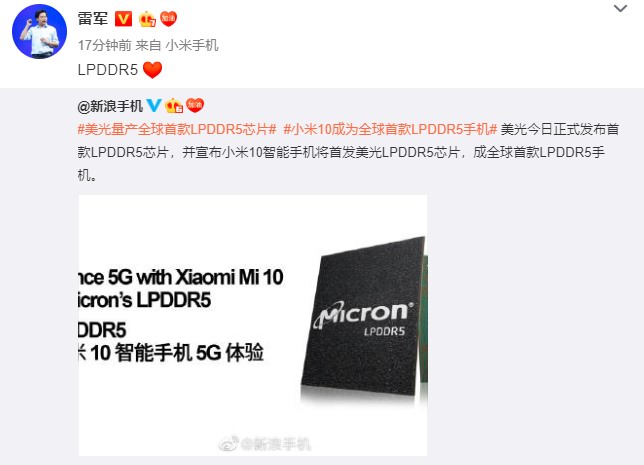
Task: Open Lei Jun's profile avatar
Action: coord(39,32)
